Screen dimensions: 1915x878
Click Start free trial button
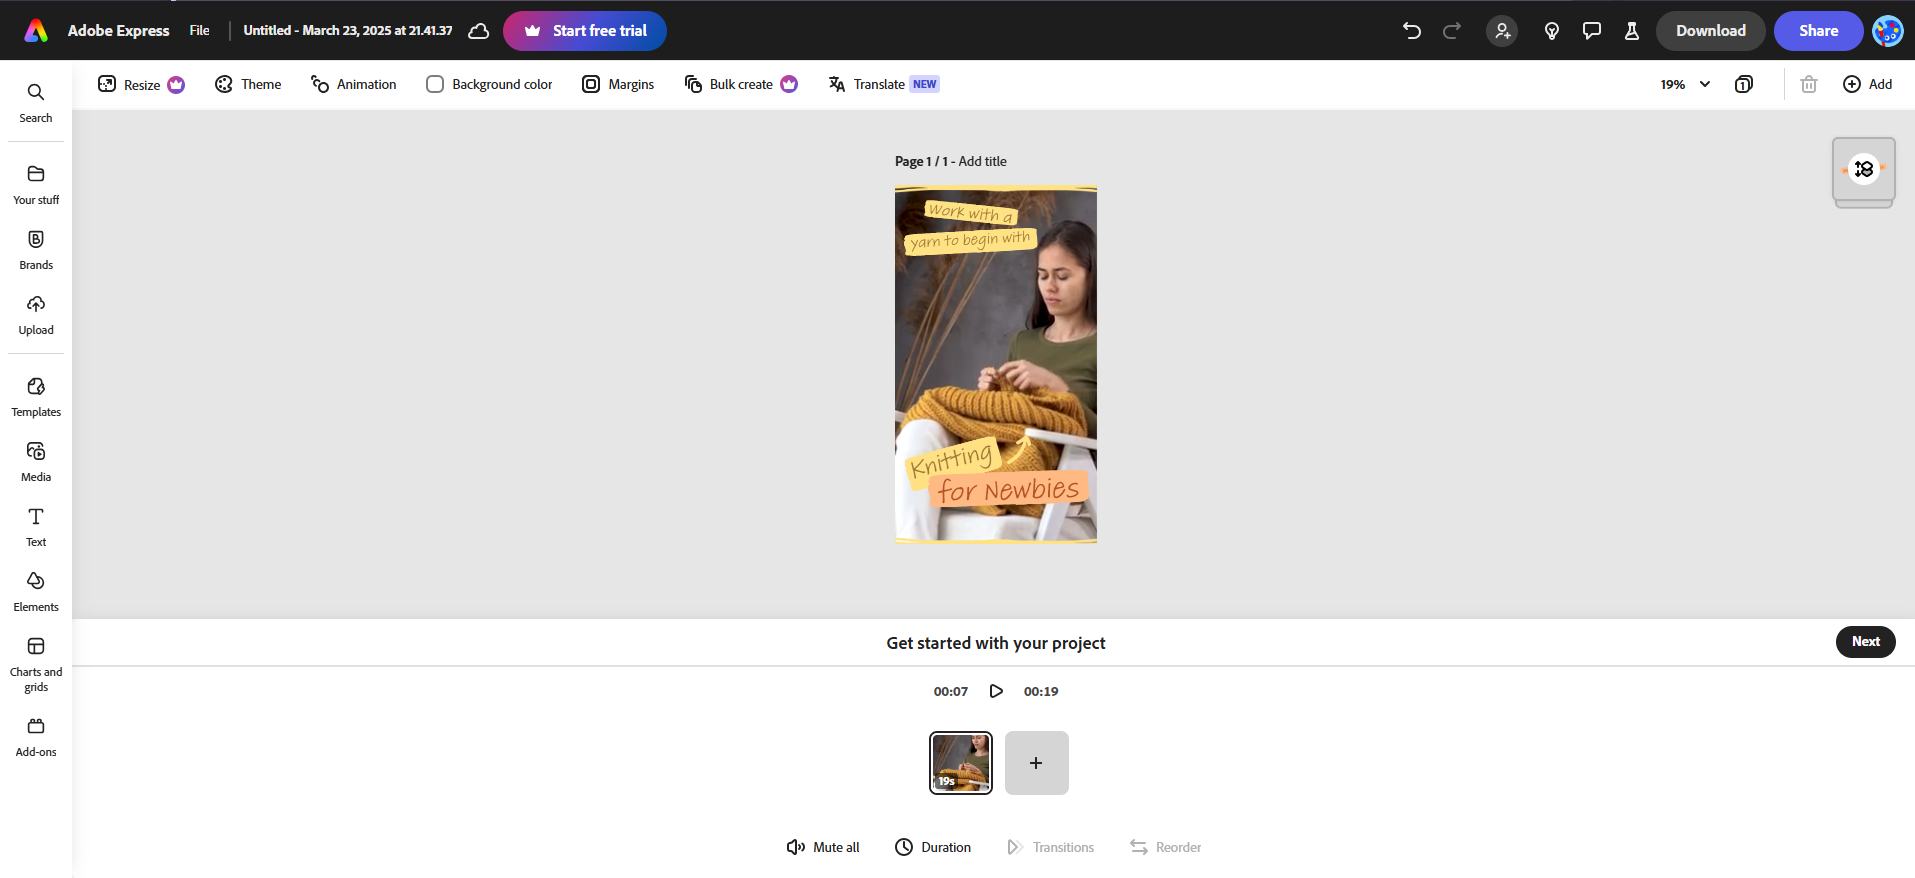click(x=585, y=31)
